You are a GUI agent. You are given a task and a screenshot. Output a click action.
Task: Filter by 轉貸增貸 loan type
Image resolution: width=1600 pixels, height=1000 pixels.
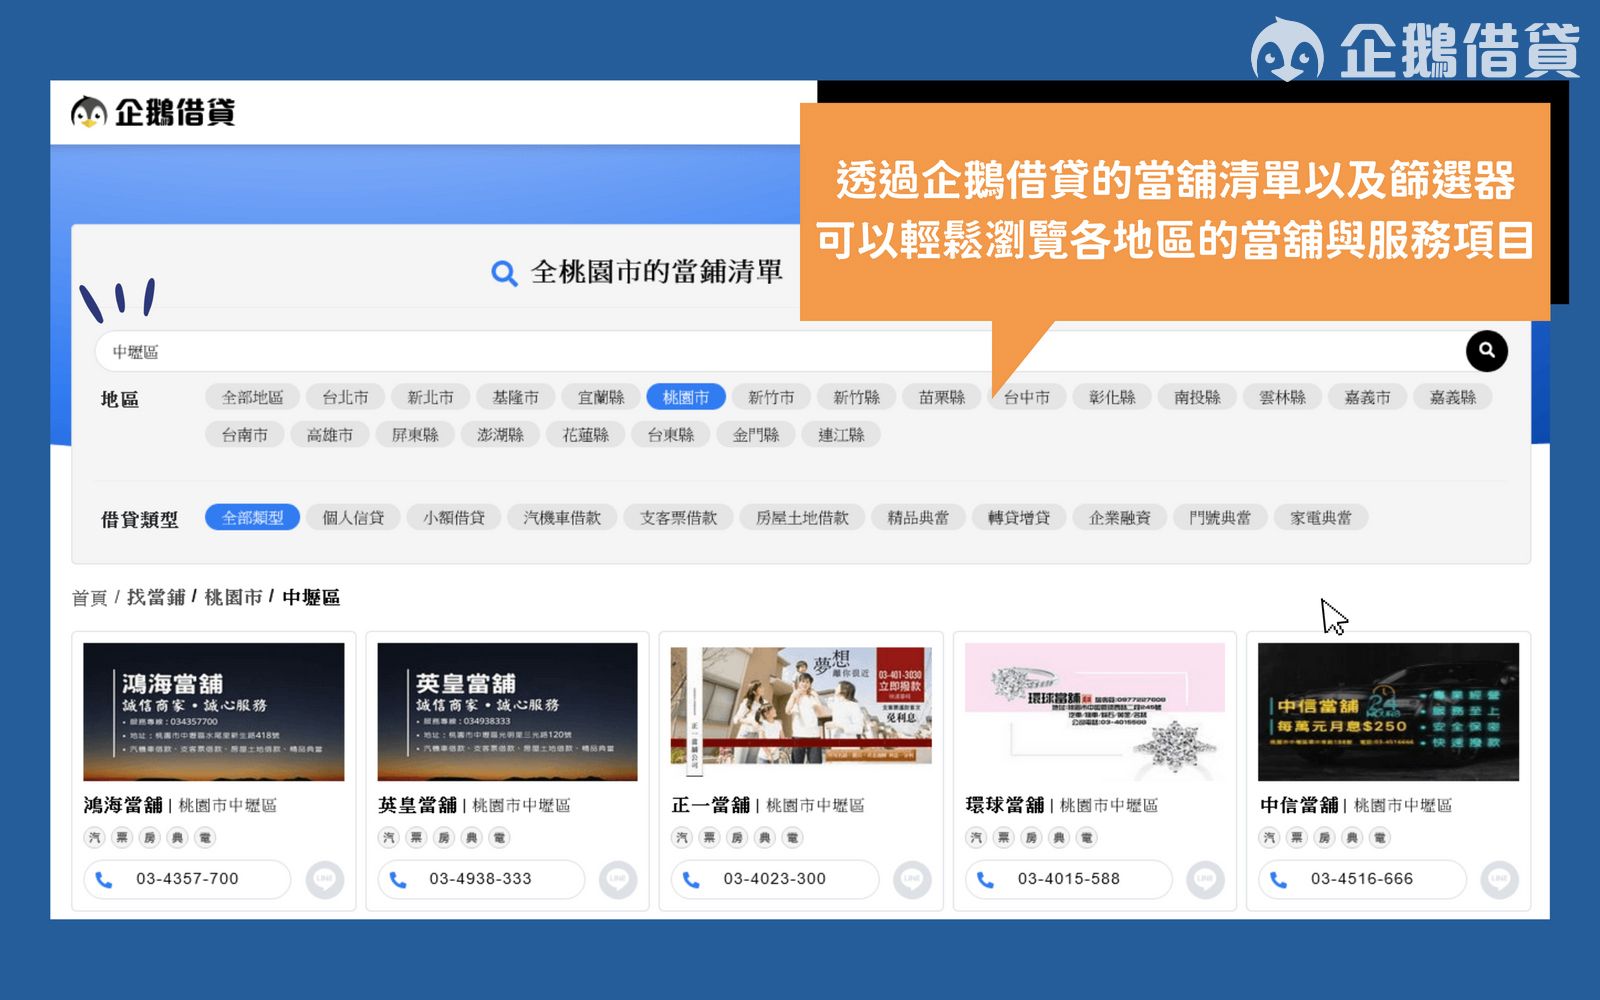1019,517
